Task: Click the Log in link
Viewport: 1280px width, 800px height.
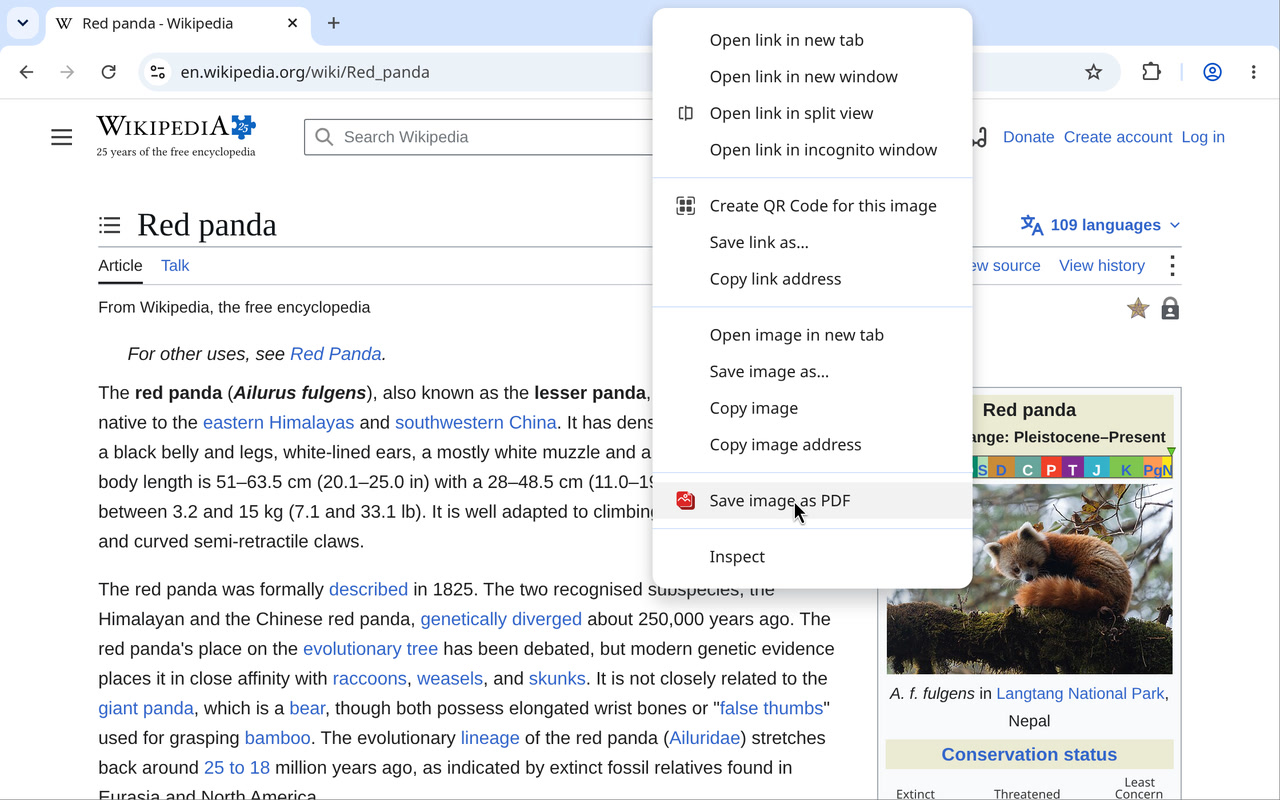Action: (x=1203, y=137)
